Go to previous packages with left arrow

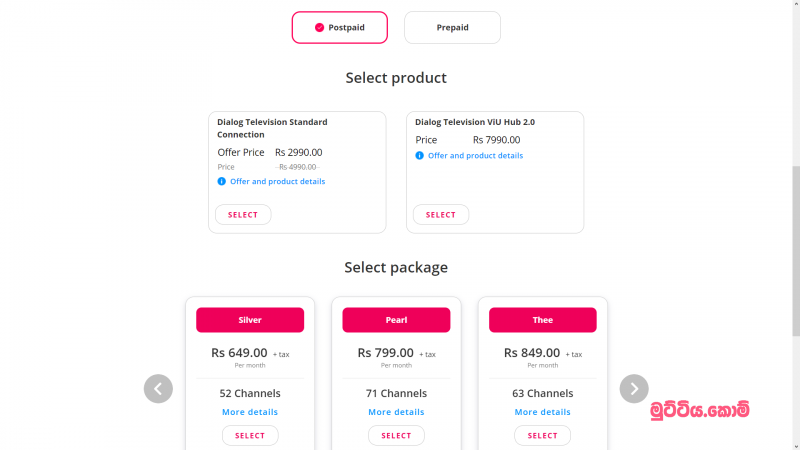pyautogui.click(x=158, y=389)
